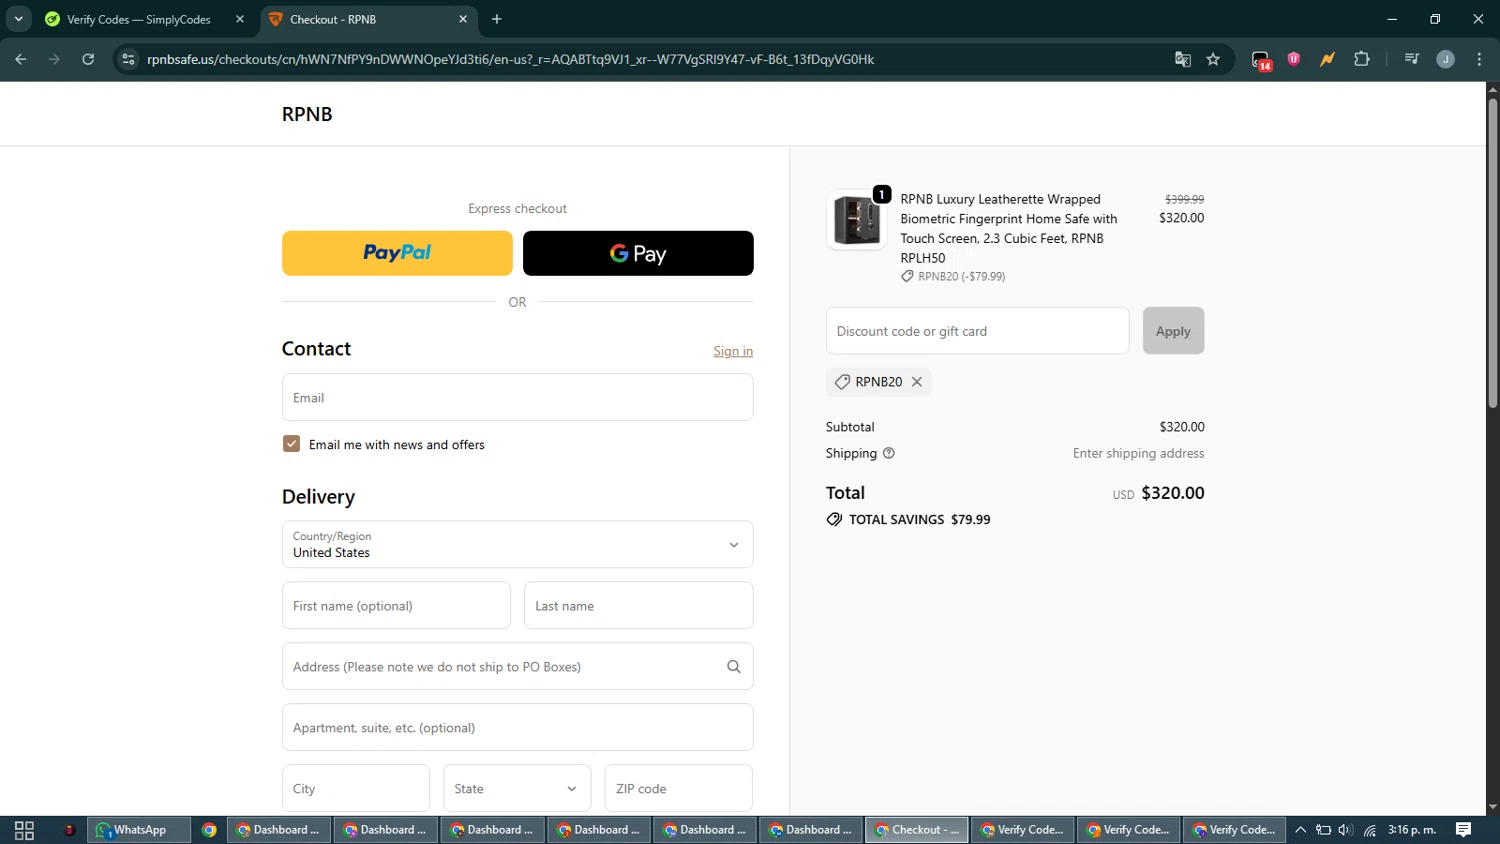The height and width of the screenshot is (844, 1500).
Task: Show hidden tray icons arrow
Action: coord(1300,830)
